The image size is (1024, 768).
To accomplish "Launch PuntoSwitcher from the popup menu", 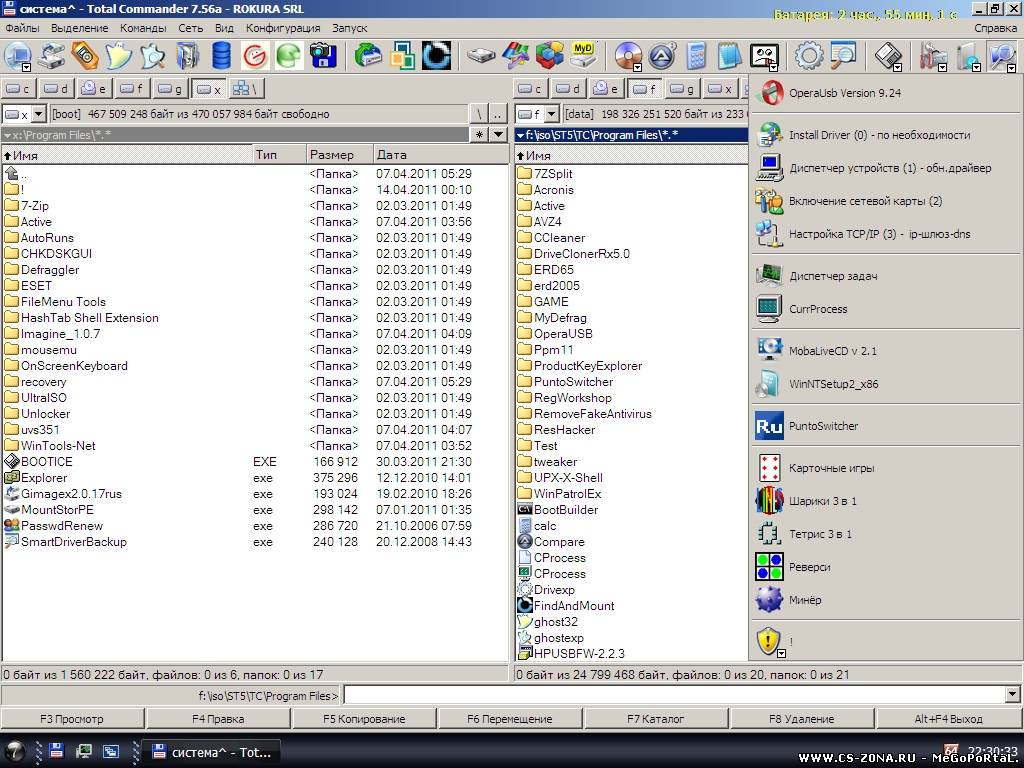I will point(886,426).
